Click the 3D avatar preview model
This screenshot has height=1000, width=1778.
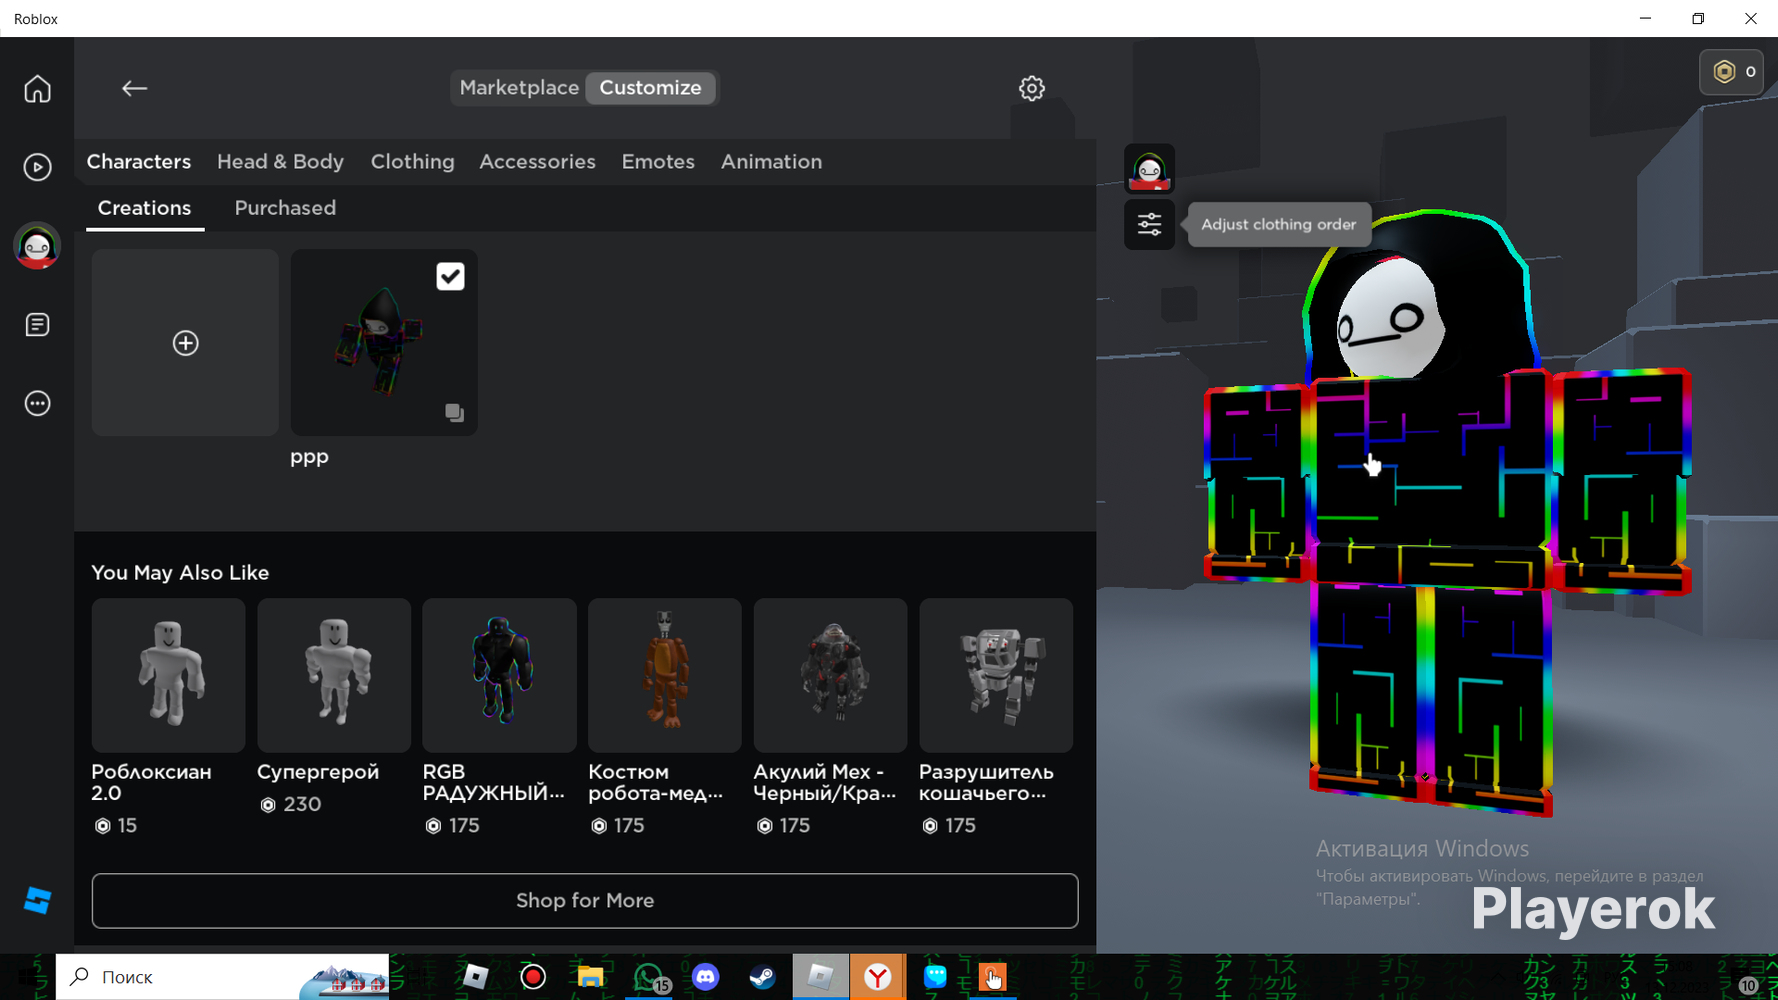click(x=1447, y=513)
